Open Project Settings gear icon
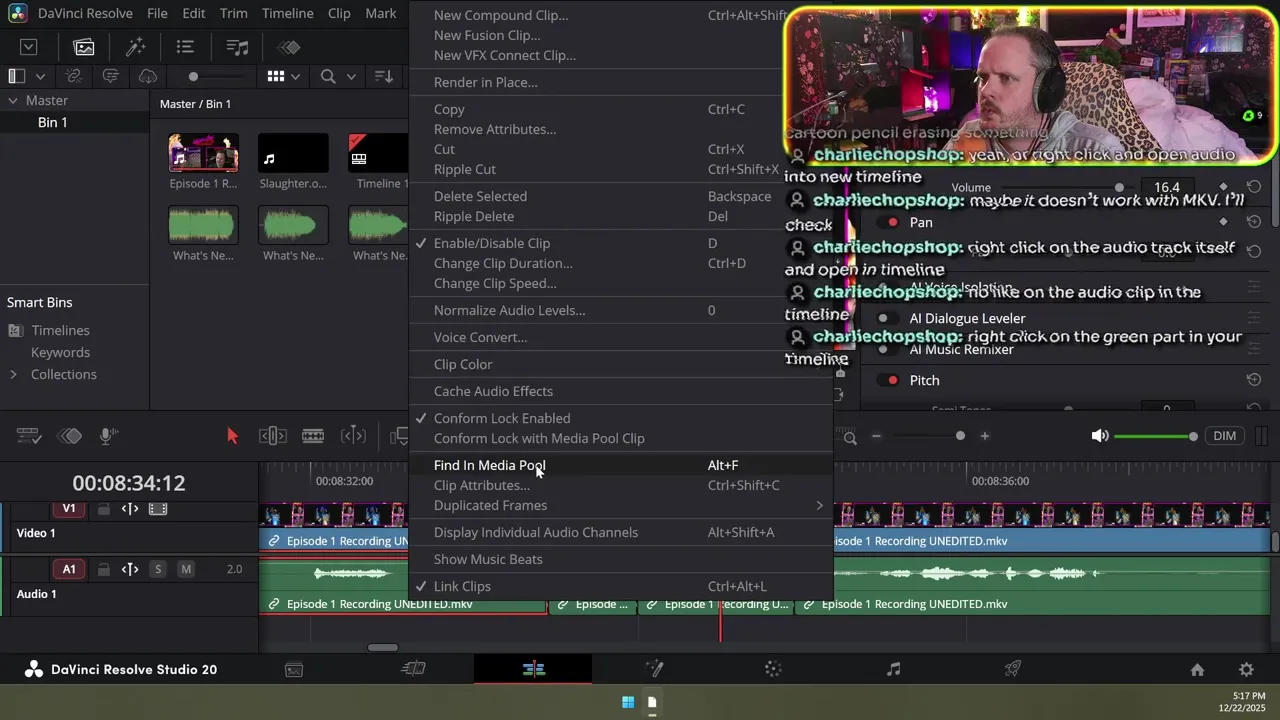 1246,670
